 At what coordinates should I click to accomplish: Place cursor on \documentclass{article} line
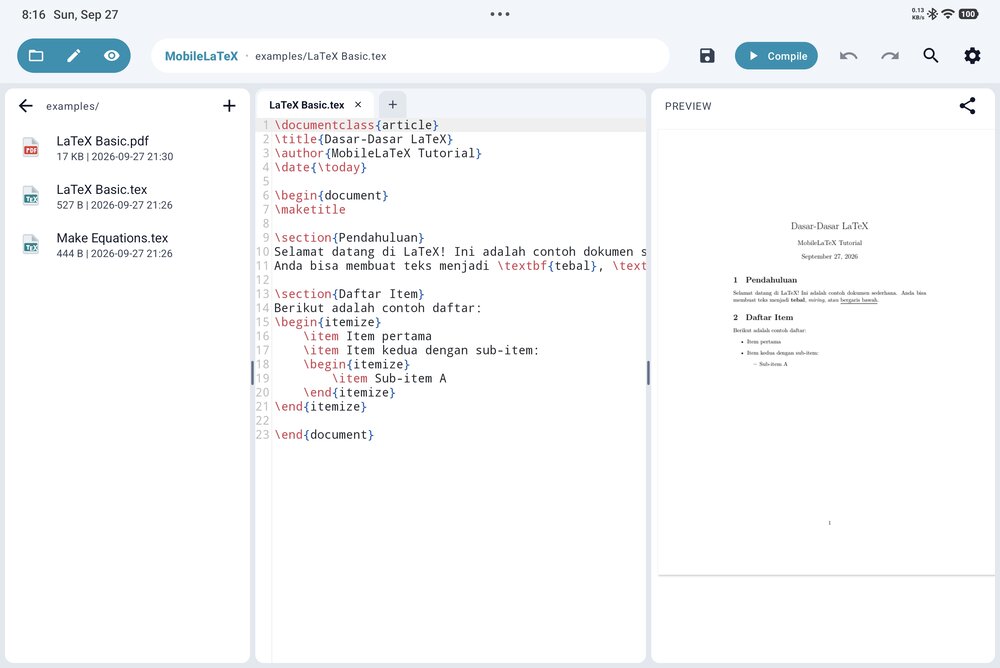(x=357, y=125)
